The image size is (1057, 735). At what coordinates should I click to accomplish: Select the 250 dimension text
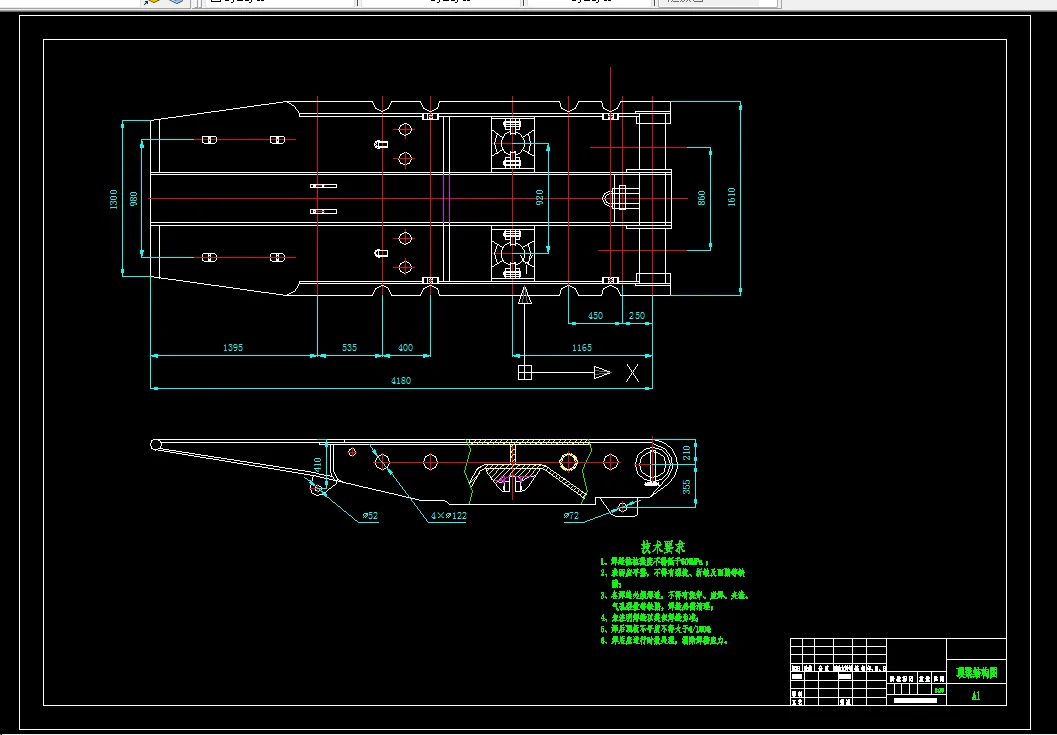636,316
